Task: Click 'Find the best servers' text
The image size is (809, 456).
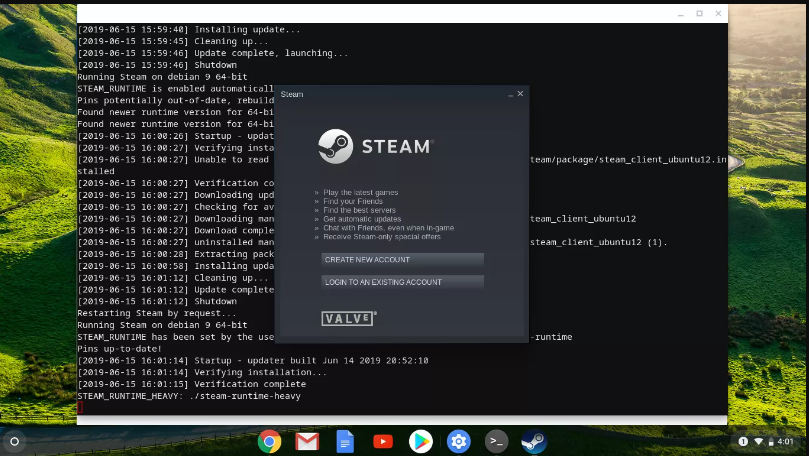Action: tap(359, 210)
